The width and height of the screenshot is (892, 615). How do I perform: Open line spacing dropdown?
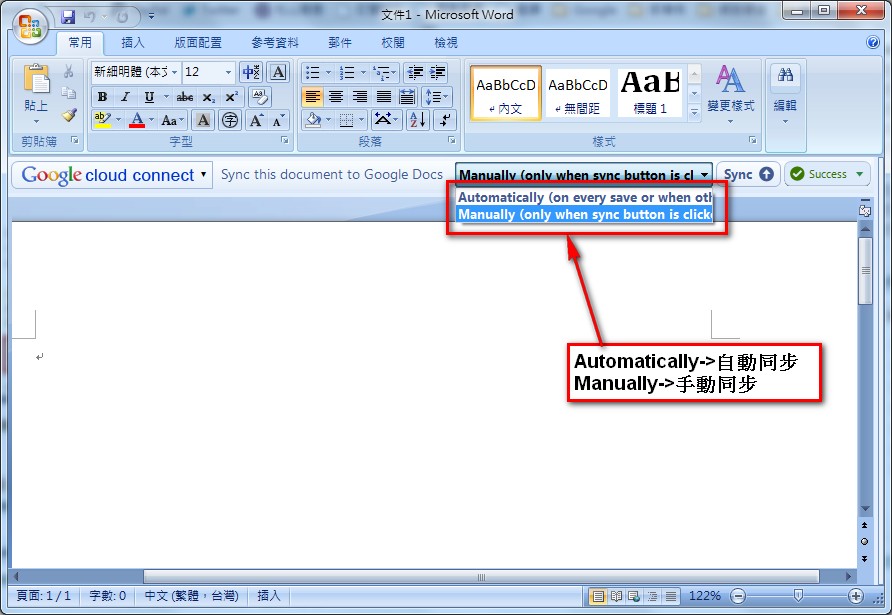(437, 97)
